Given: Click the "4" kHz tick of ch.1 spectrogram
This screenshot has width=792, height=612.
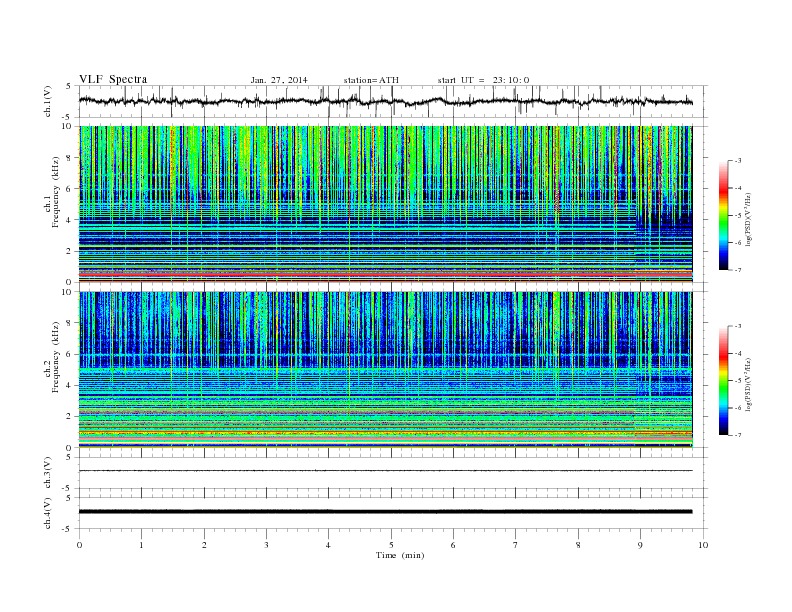Looking at the screenshot, I should [69, 220].
